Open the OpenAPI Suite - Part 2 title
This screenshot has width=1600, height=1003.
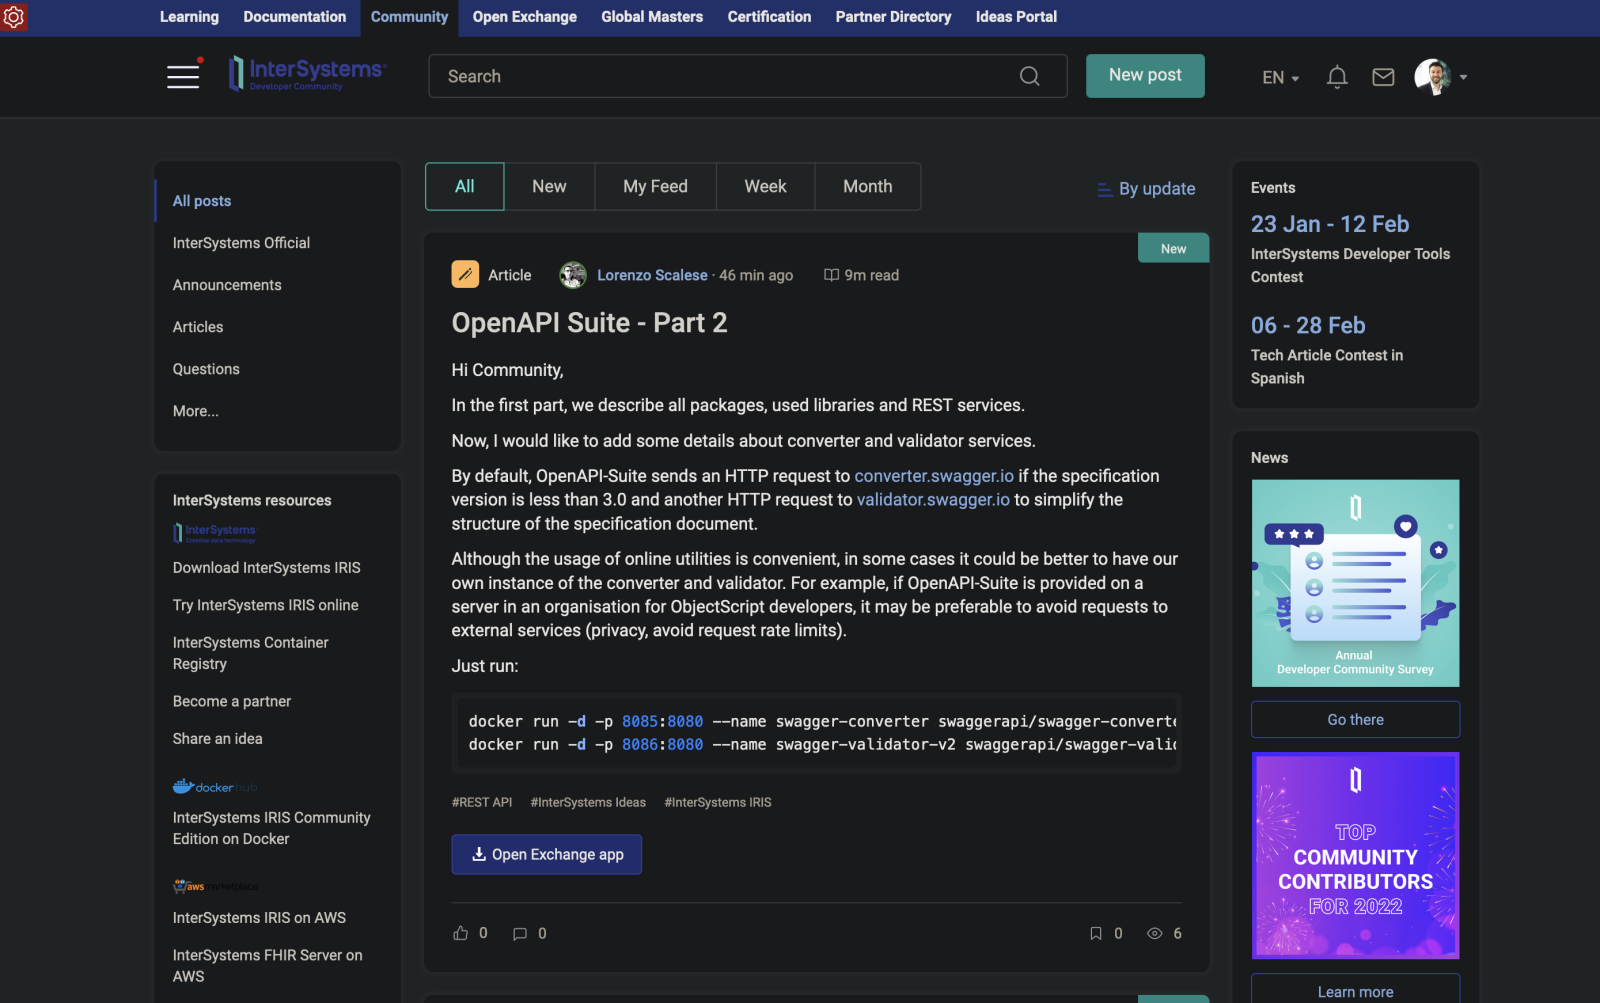589,323
